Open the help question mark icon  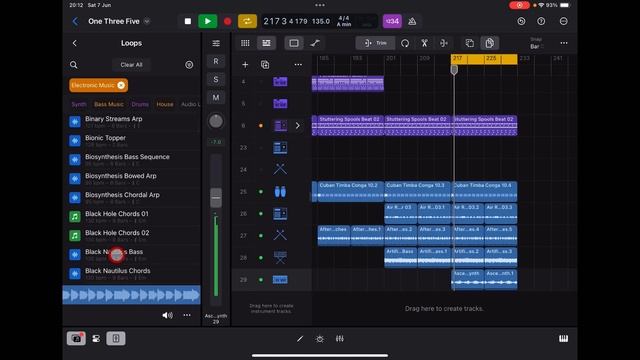tap(541, 21)
